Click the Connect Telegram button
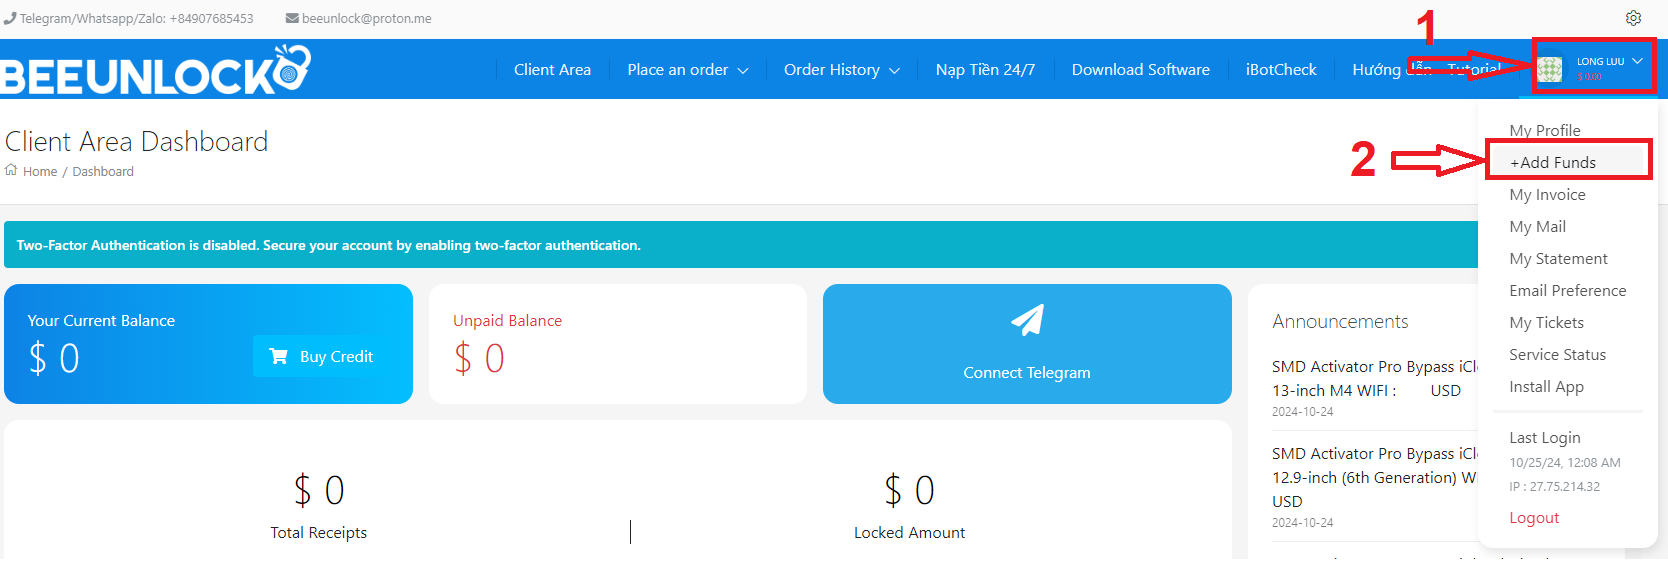This screenshot has height=563, width=1668. coord(1027,344)
